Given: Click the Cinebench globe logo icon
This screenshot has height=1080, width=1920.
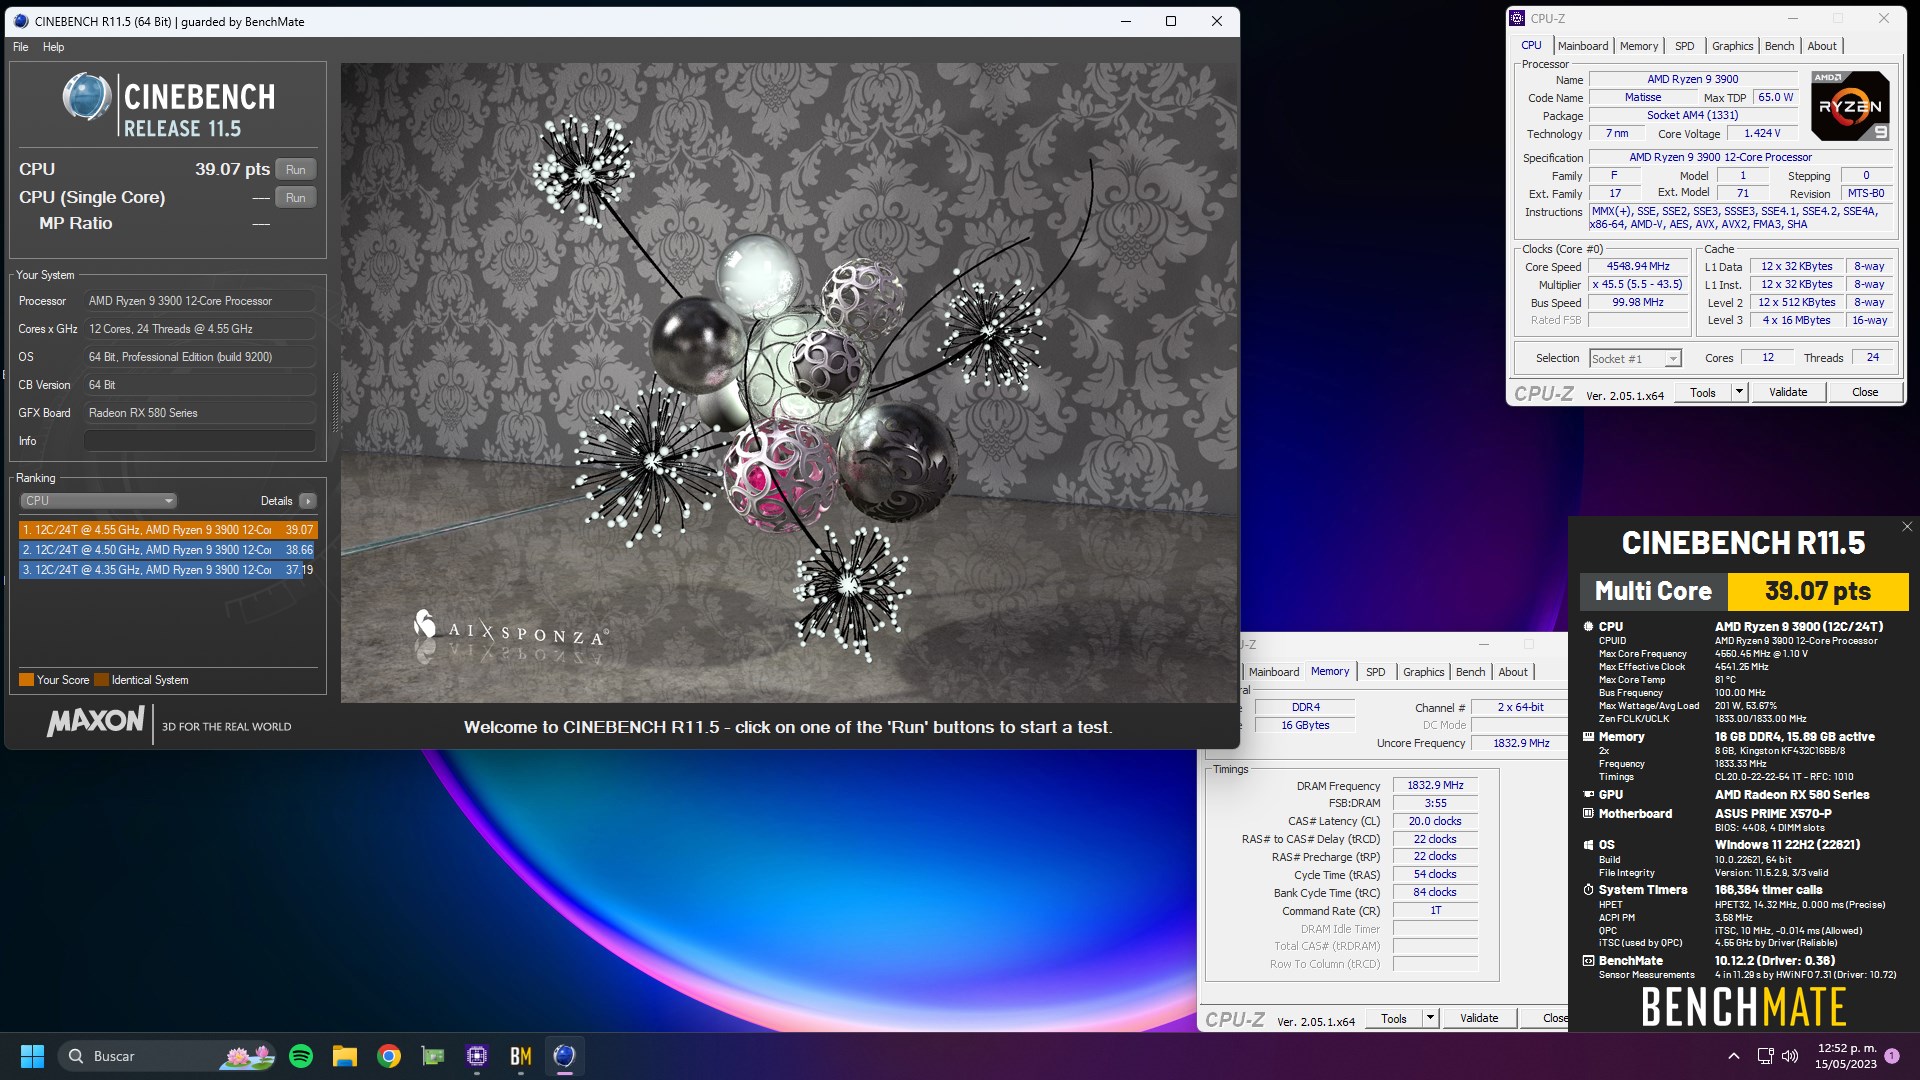Looking at the screenshot, I should 86,97.
